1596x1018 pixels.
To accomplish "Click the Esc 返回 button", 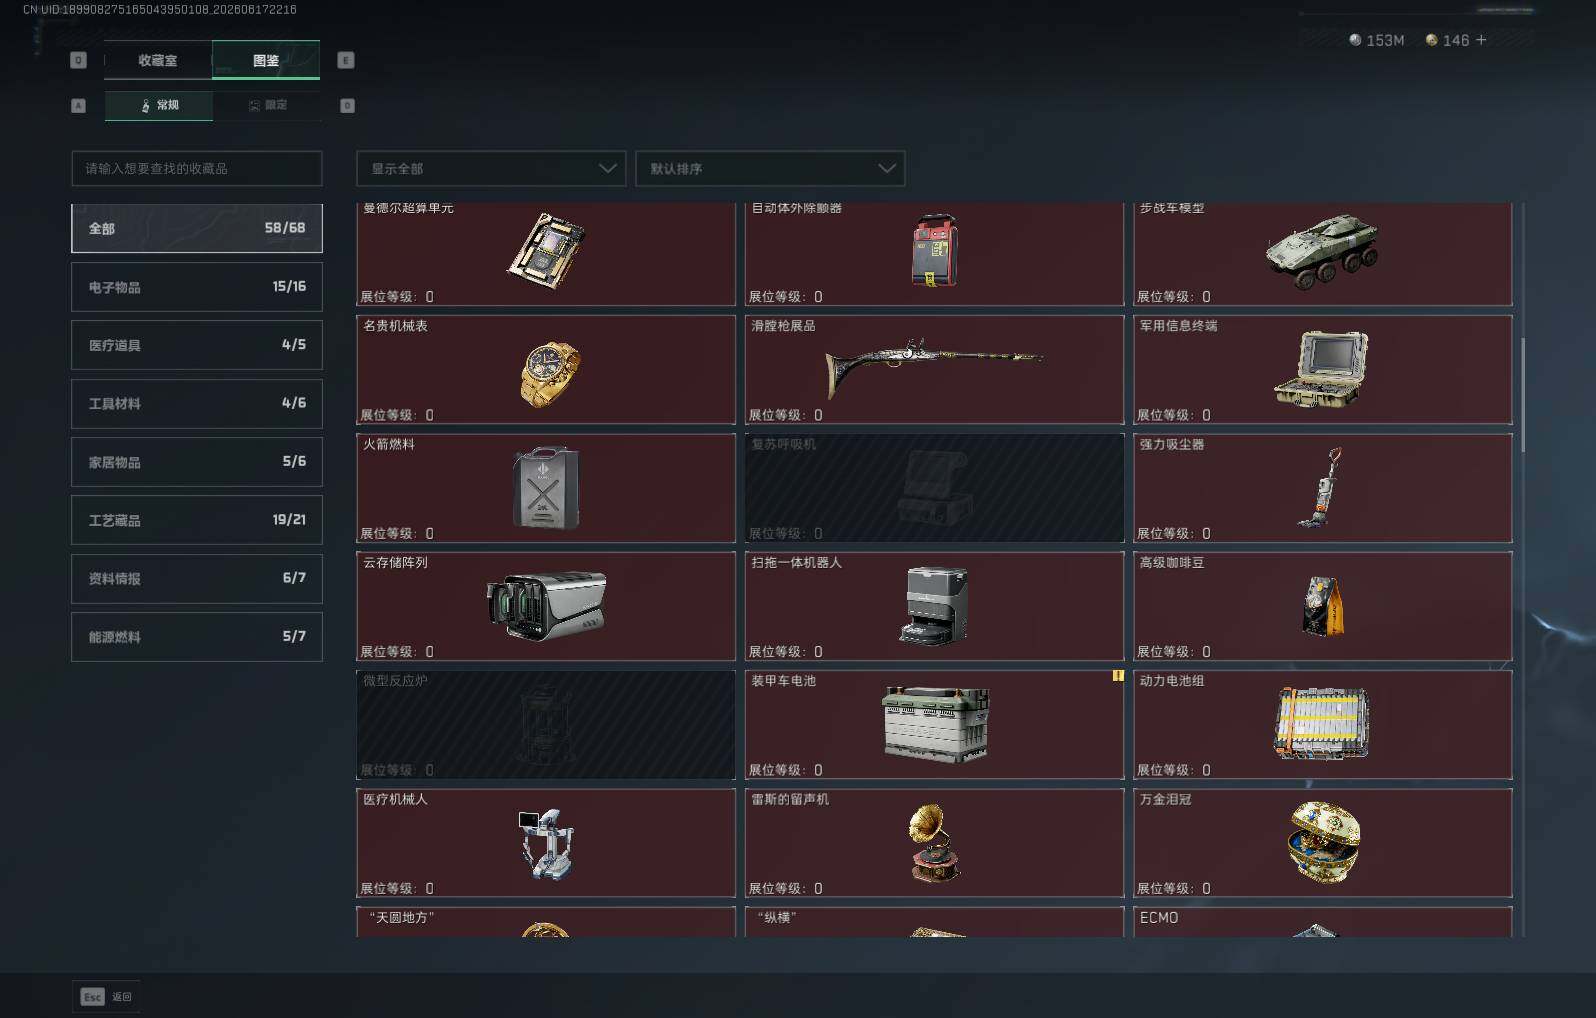I will (106, 996).
